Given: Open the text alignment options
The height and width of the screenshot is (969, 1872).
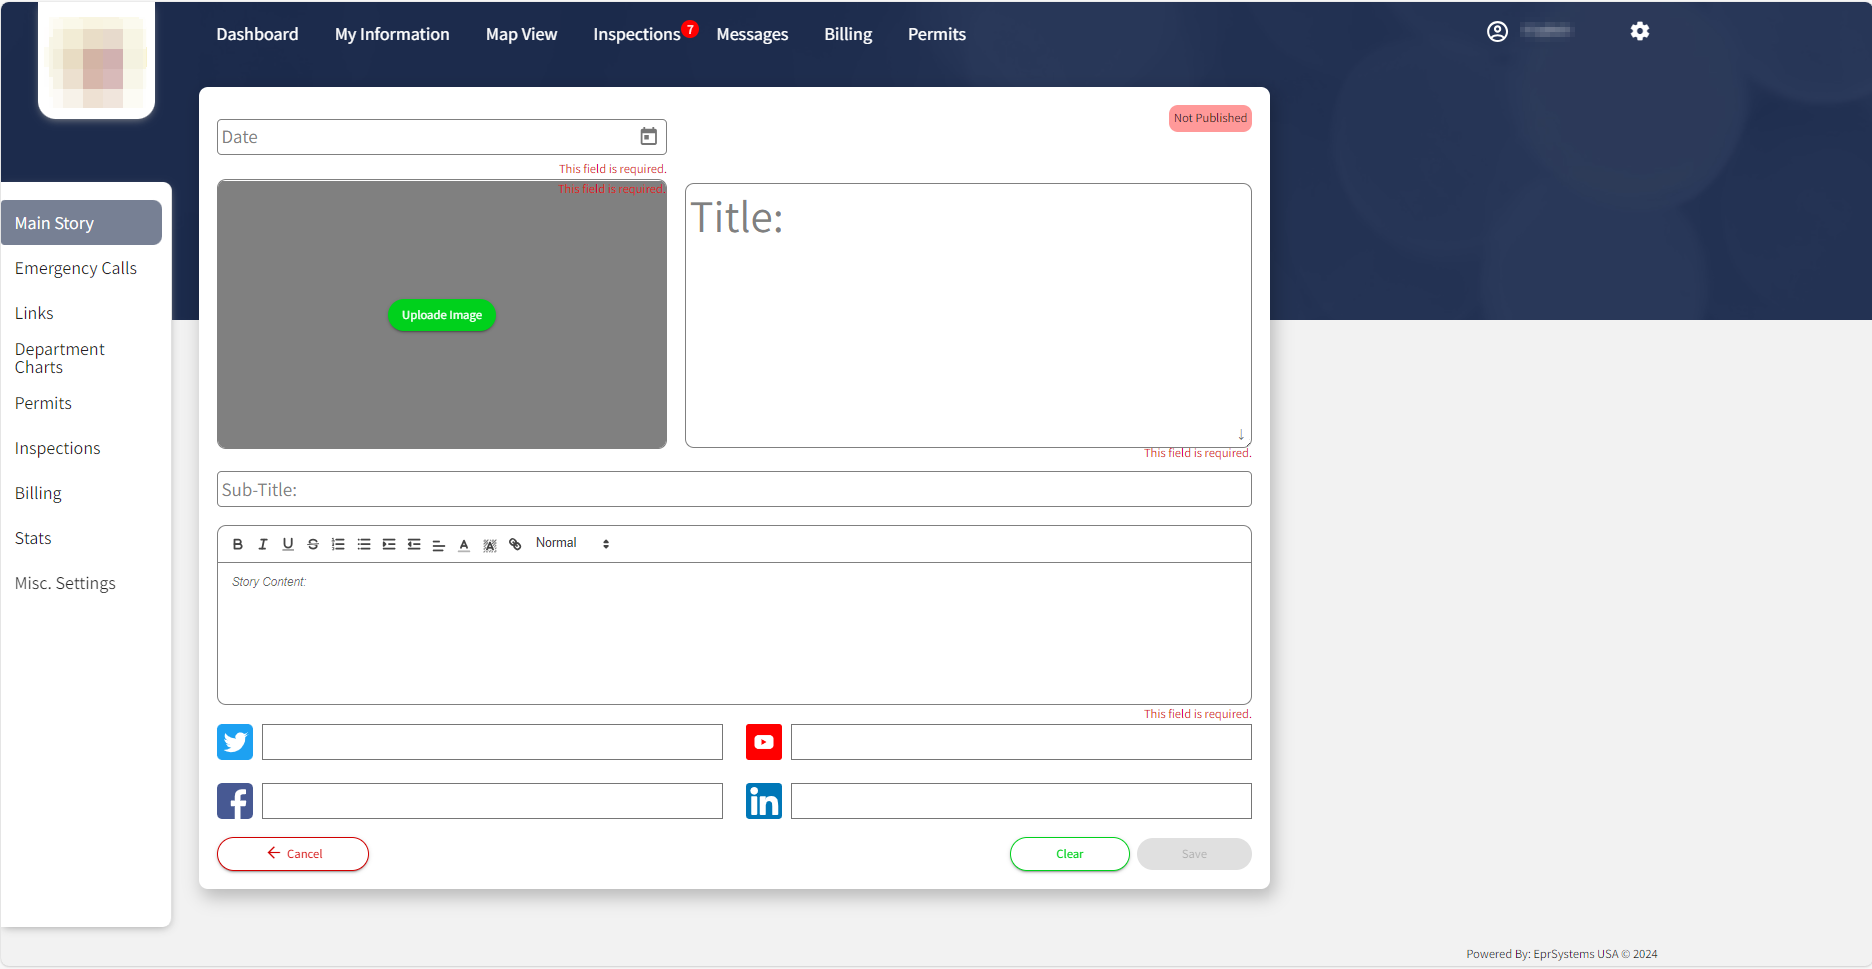Looking at the screenshot, I should pos(438,544).
